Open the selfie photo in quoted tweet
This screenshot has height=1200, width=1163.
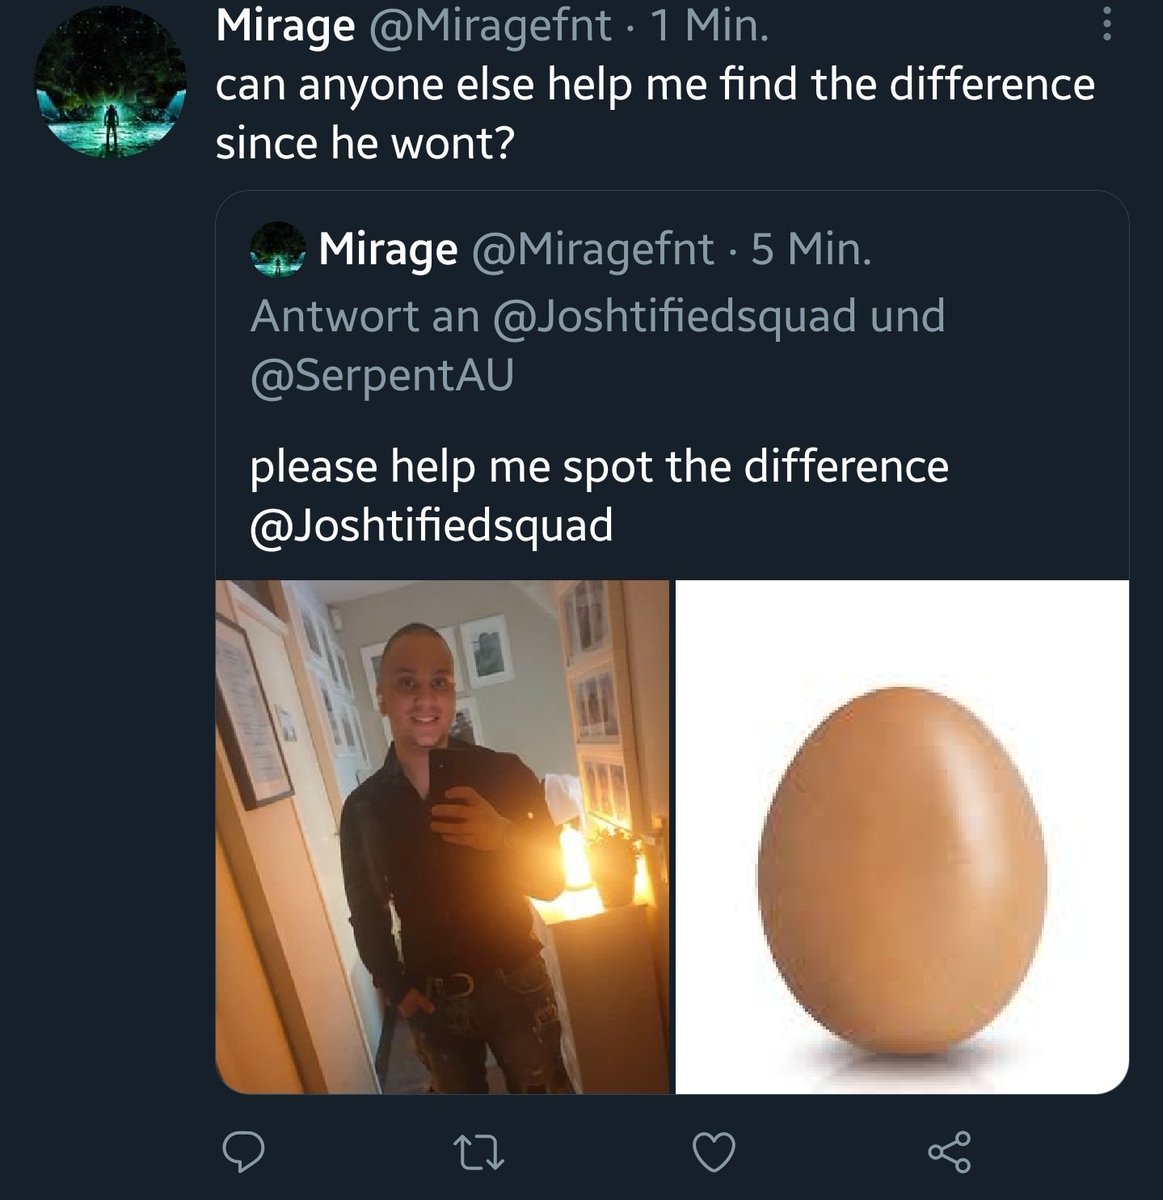click(442, 837)
